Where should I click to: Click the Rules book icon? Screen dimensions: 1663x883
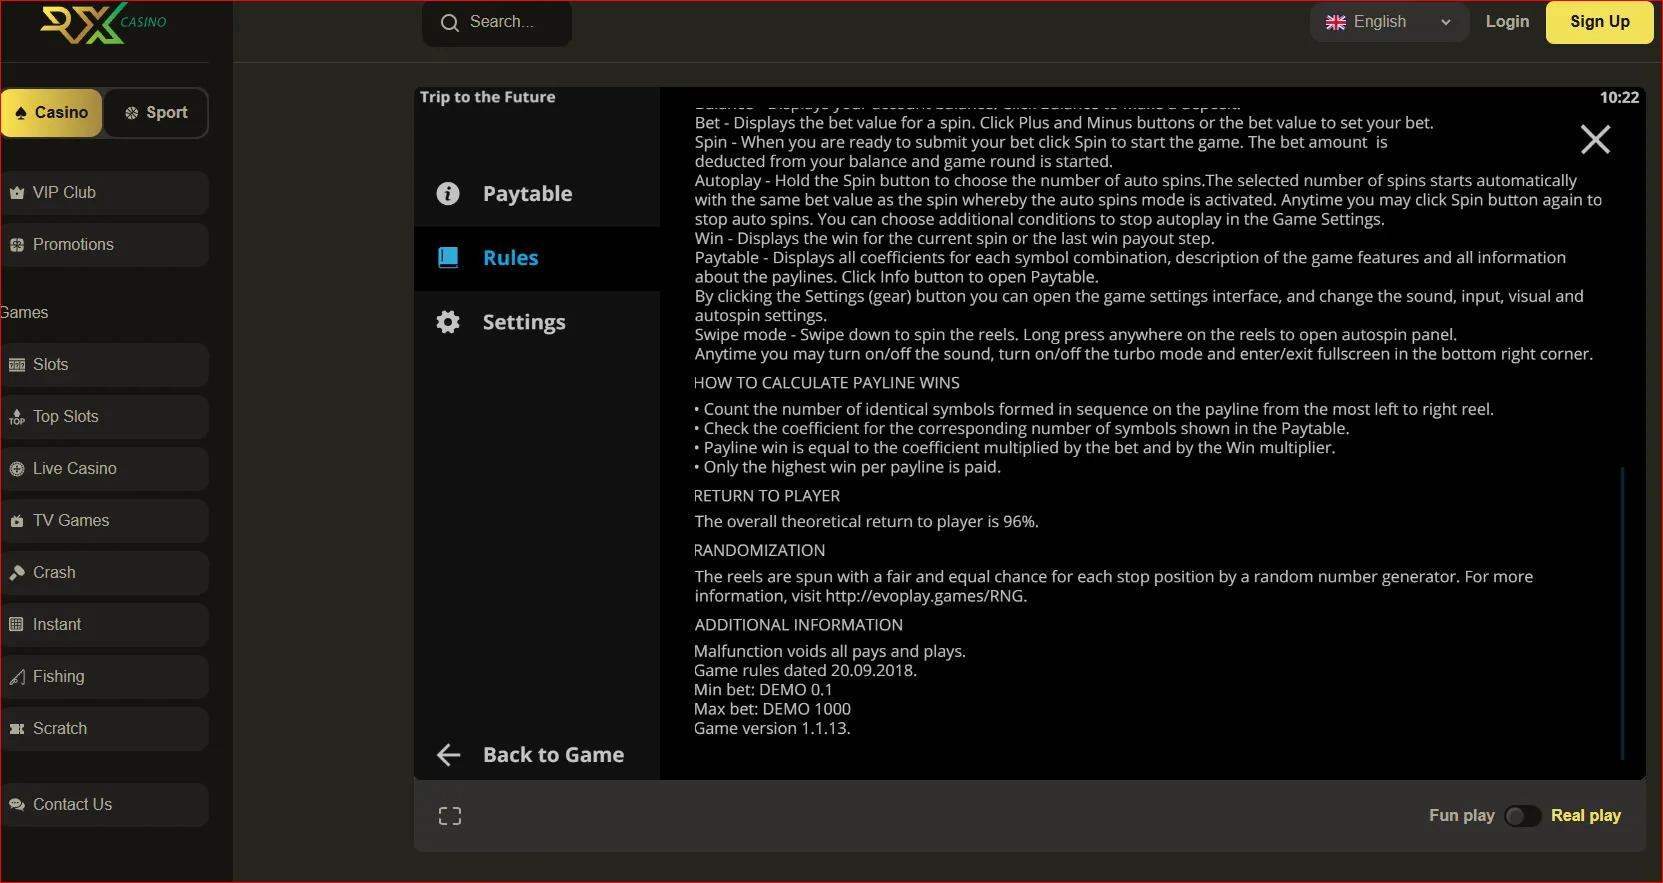pos(448,258)
